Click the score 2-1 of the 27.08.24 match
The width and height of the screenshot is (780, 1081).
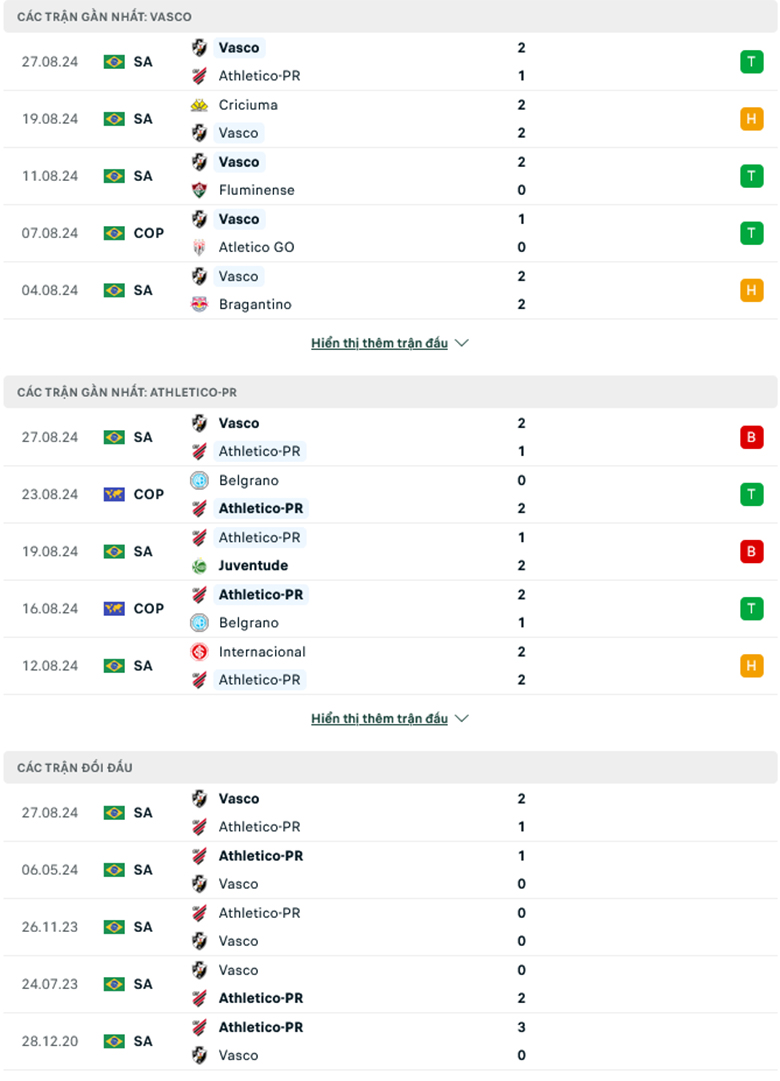point(520,61)
